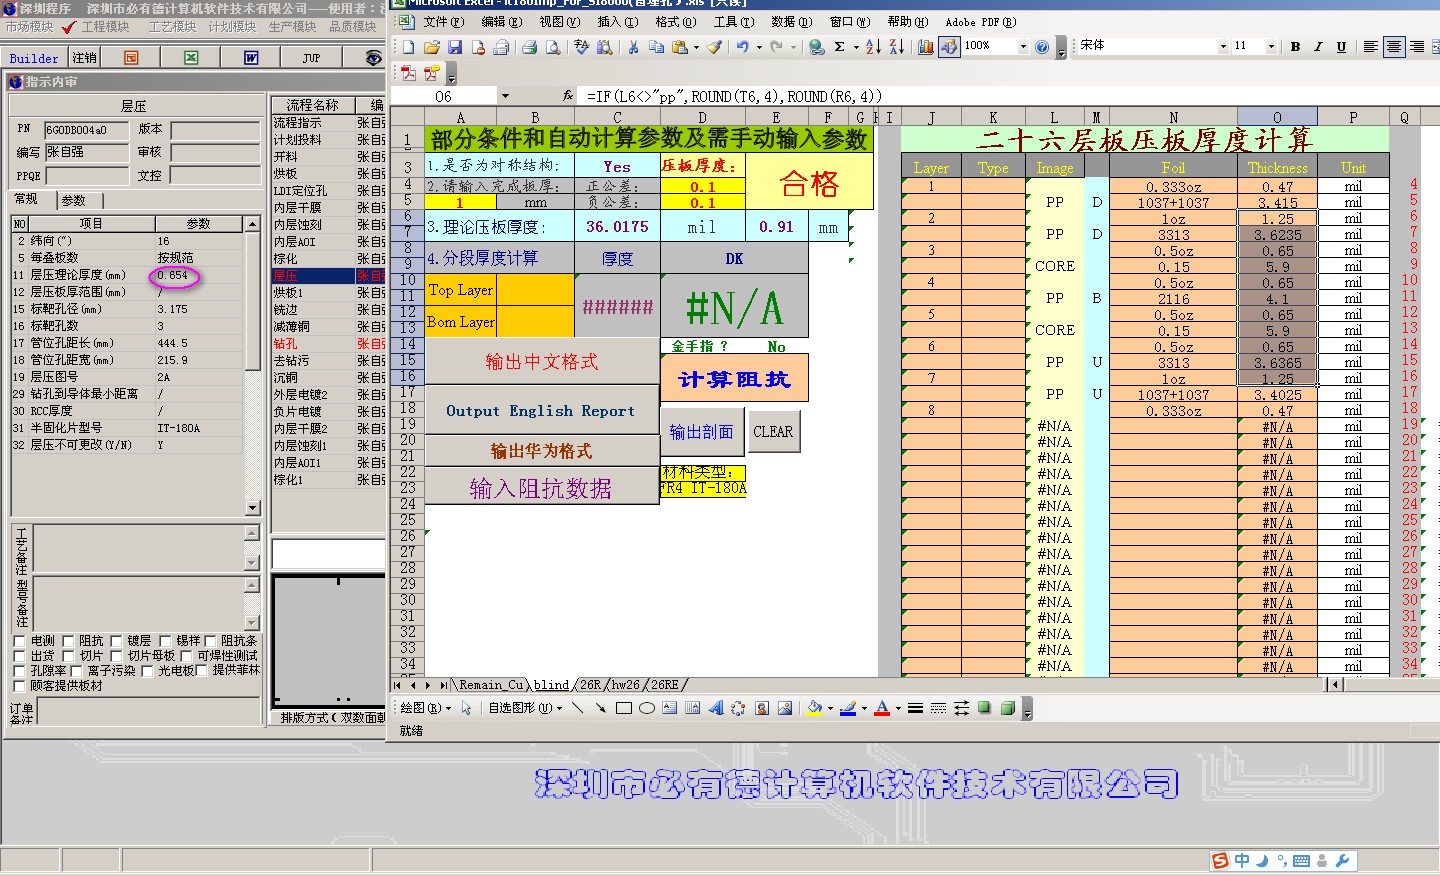Enable the 出货 checkbox
This screenshot has height=876, width=1440.
coord(19,656)
